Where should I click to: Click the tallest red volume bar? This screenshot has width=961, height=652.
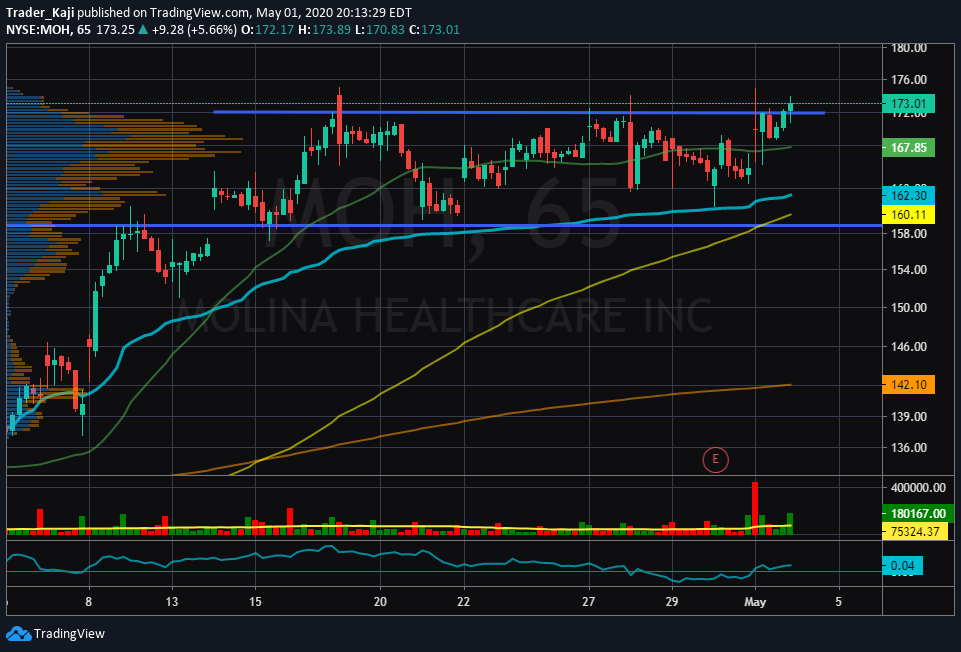coord(755,508)
